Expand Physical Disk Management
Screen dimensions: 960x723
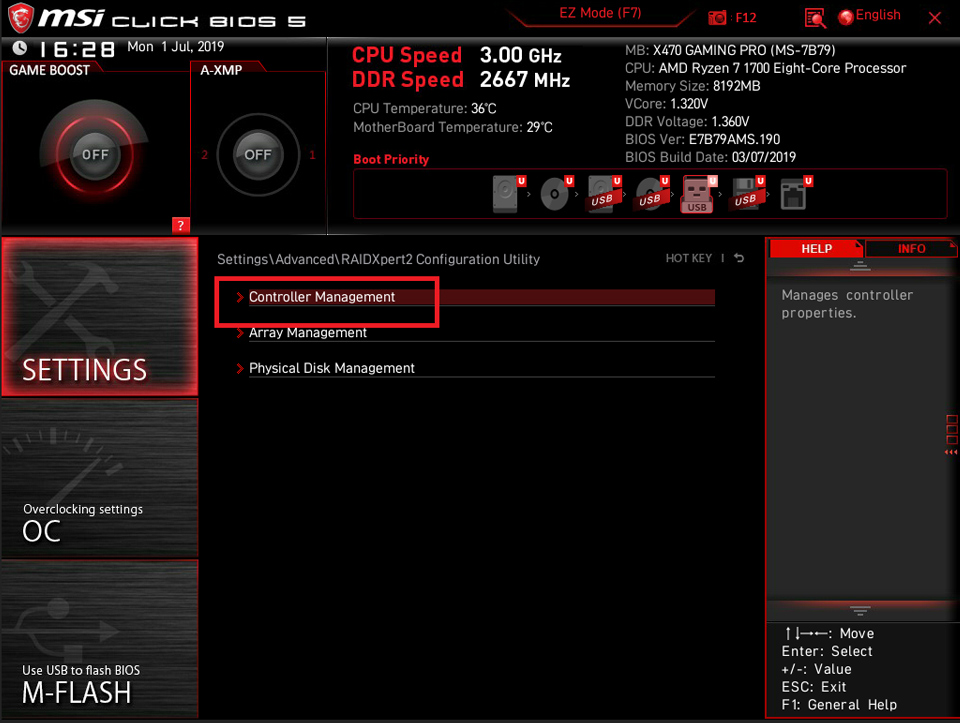click(x=475, y=368)
